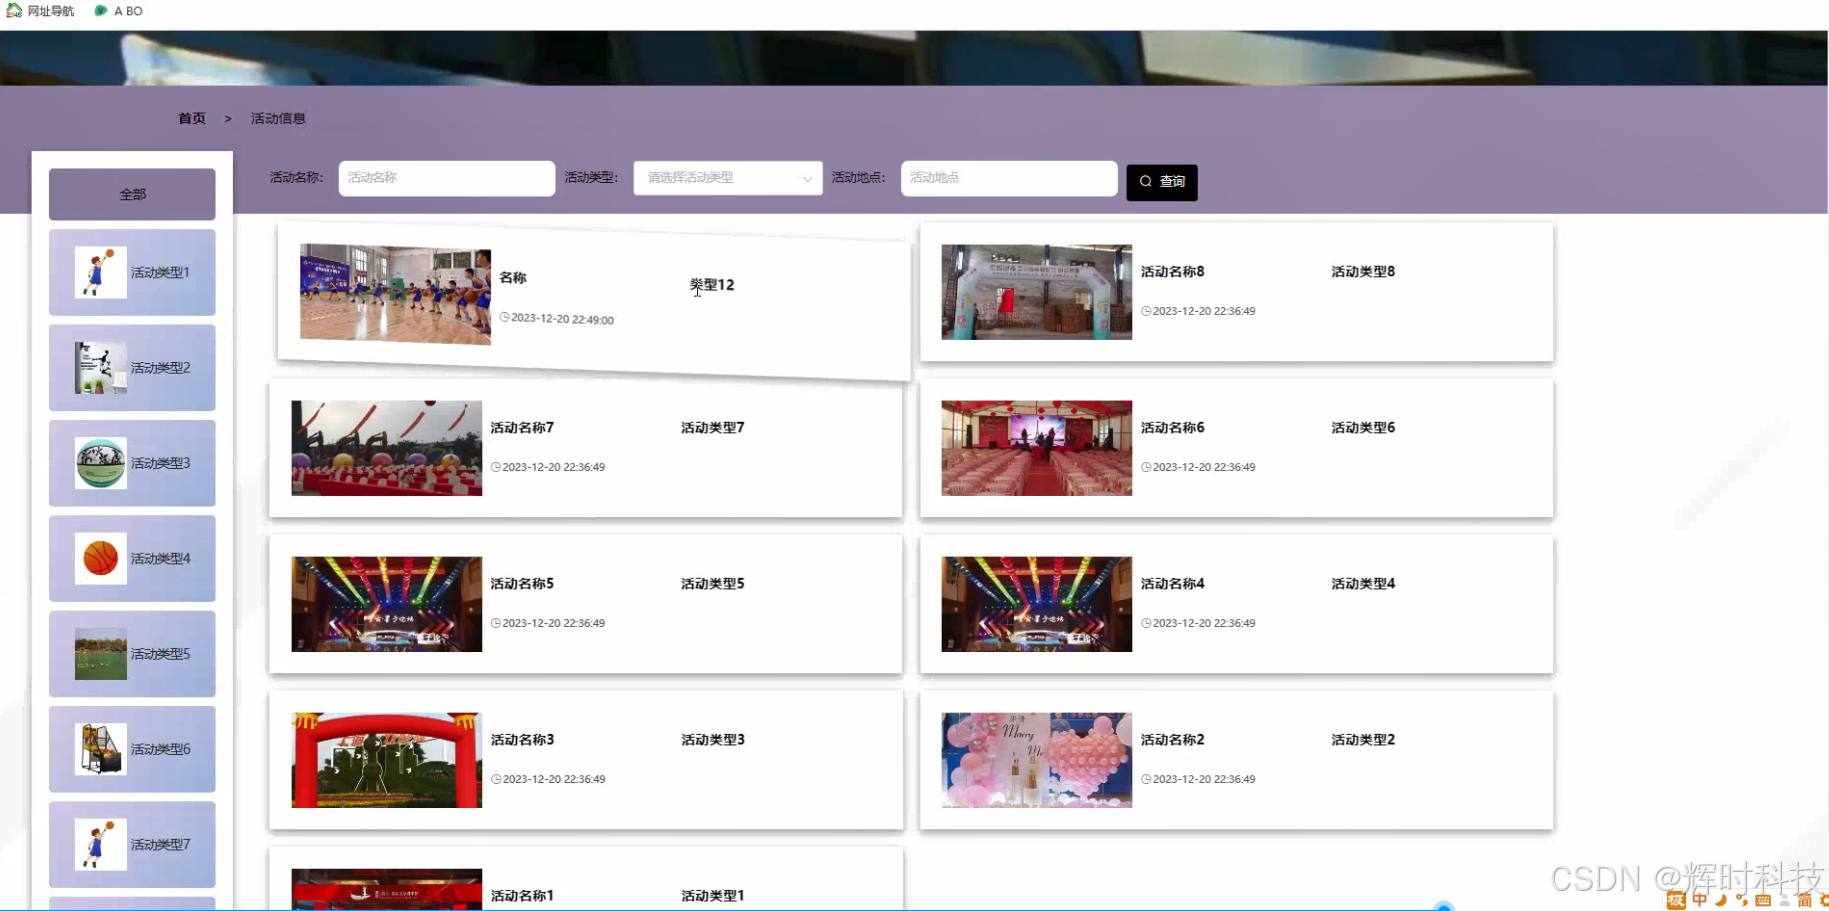1829x911 pixels.
Task: Click the 活动名称2 title text
Action: point(1172,740)
